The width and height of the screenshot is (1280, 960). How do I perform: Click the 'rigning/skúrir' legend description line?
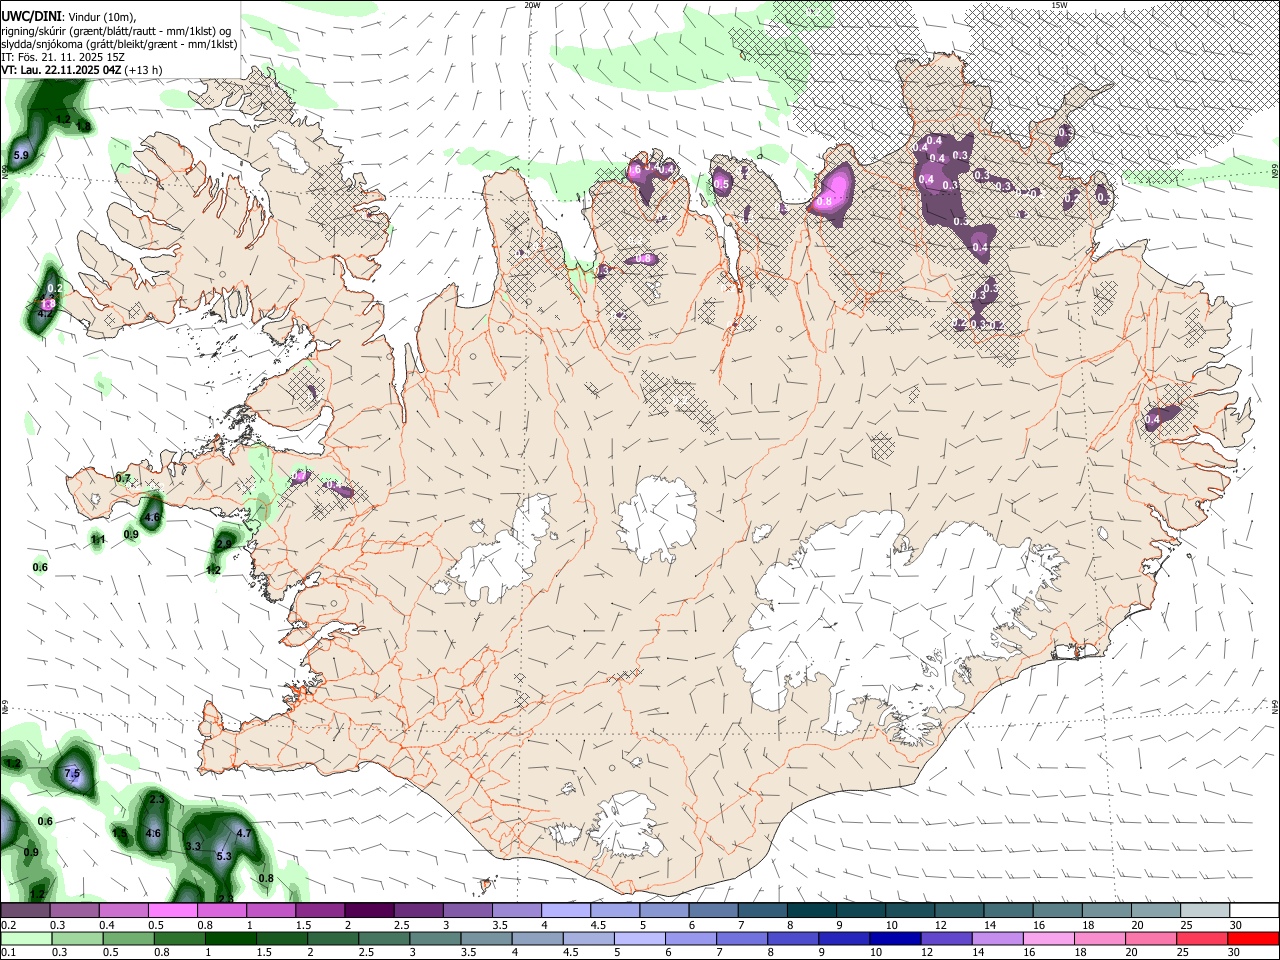(x=116, y=31)
